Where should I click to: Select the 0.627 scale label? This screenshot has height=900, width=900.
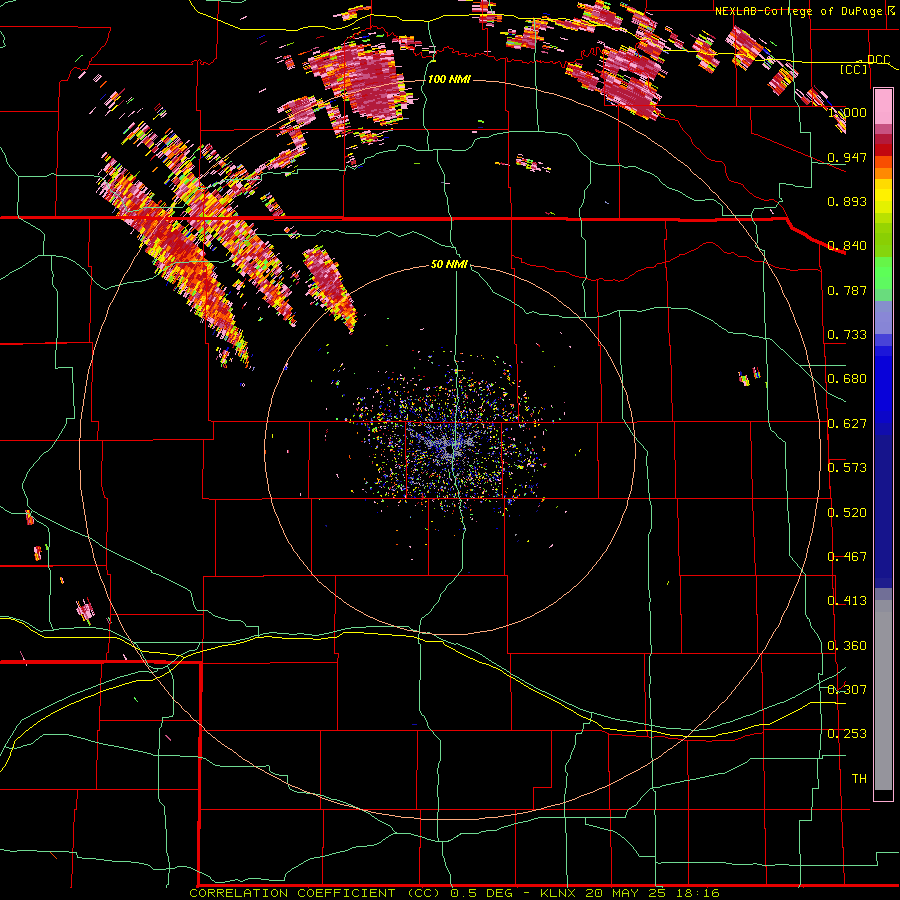pyautogui.click(x=847, y=424)
